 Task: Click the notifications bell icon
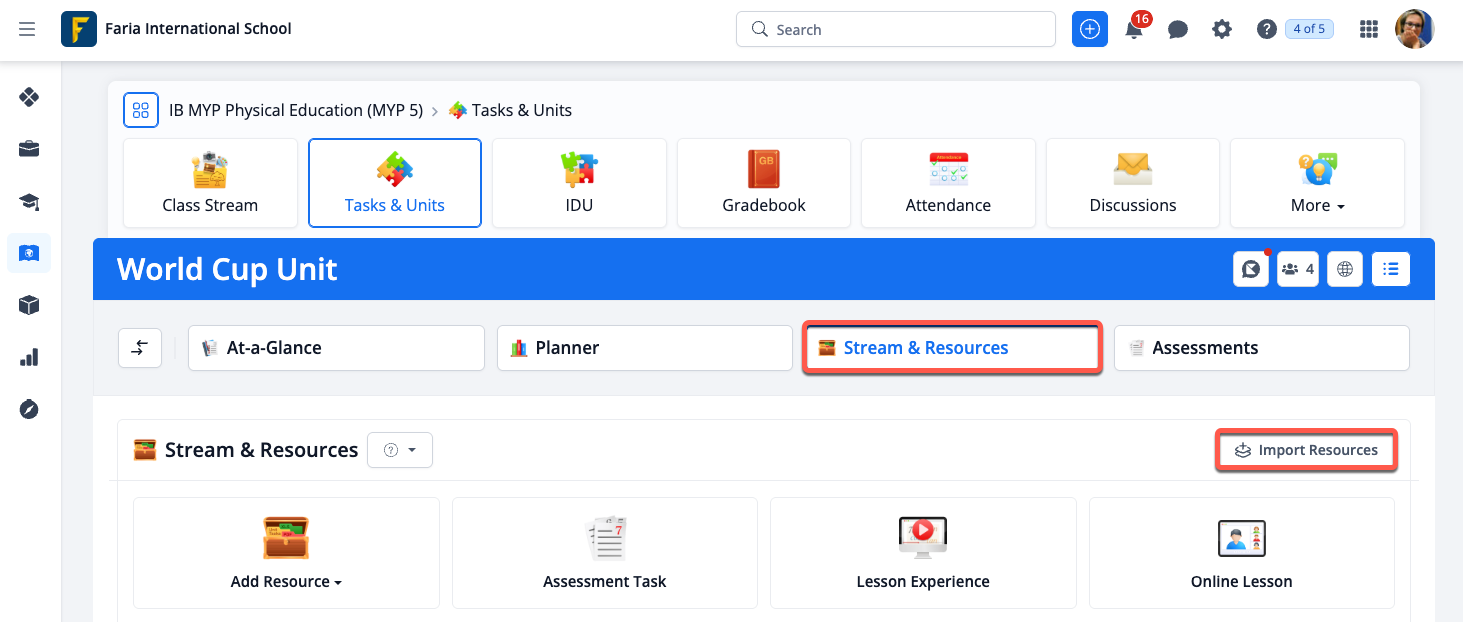[x=1134, y=30]
